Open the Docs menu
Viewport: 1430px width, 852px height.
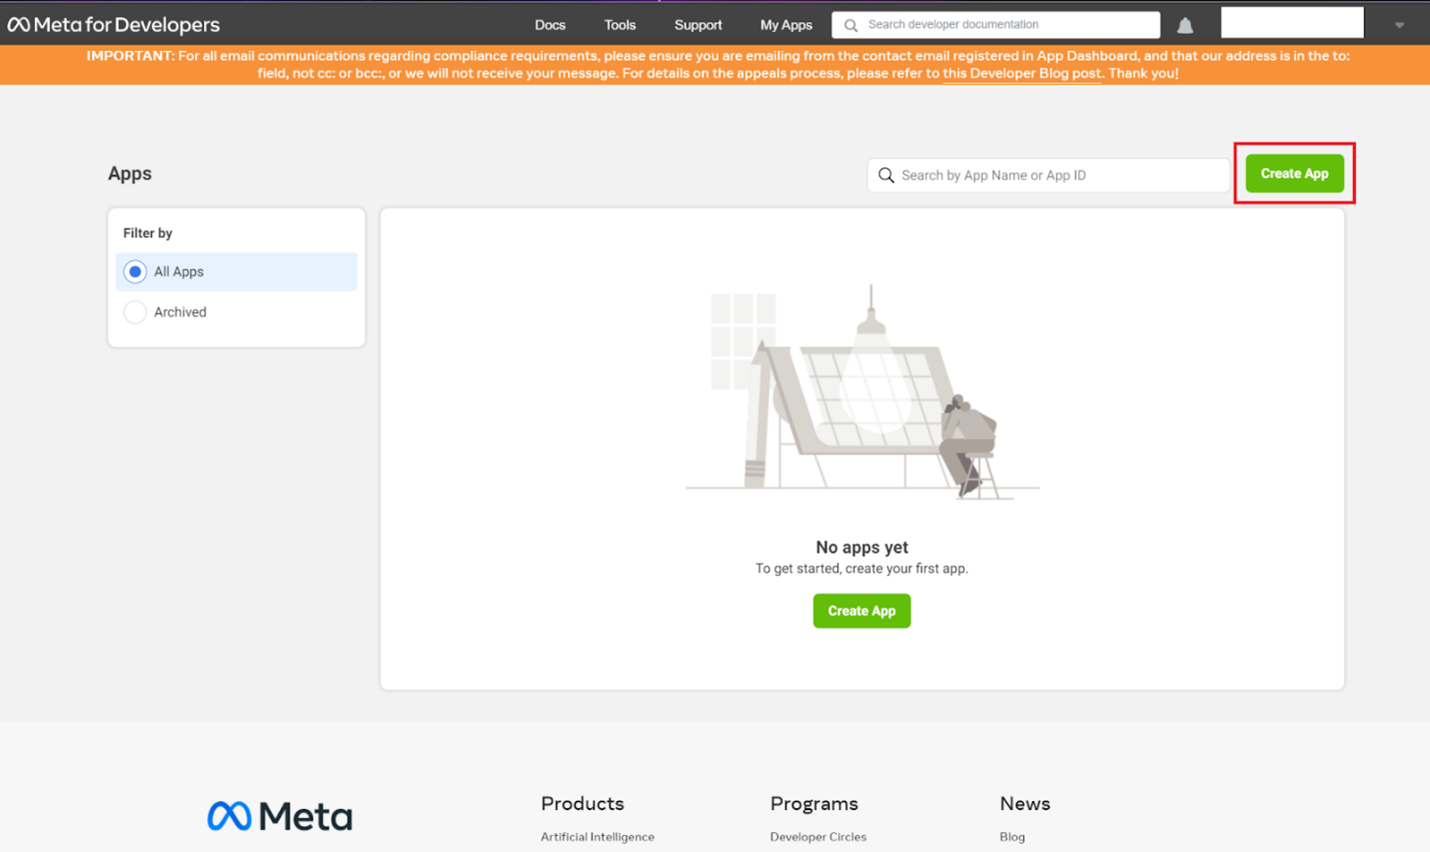point(550,25)
